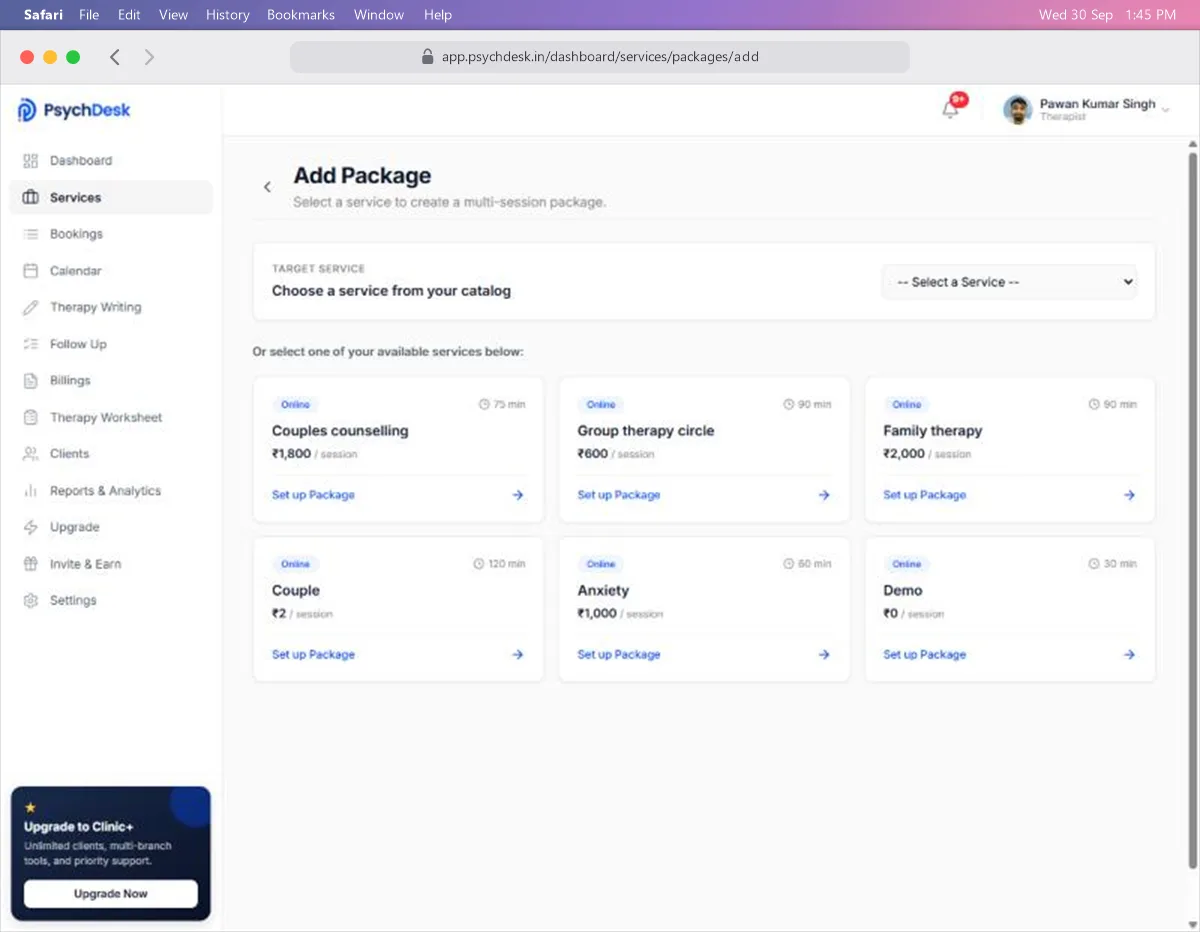Viewport: 1200px width, 932px height.
Task: Click arrow on Couples counselling card
Action: [518, 495]
